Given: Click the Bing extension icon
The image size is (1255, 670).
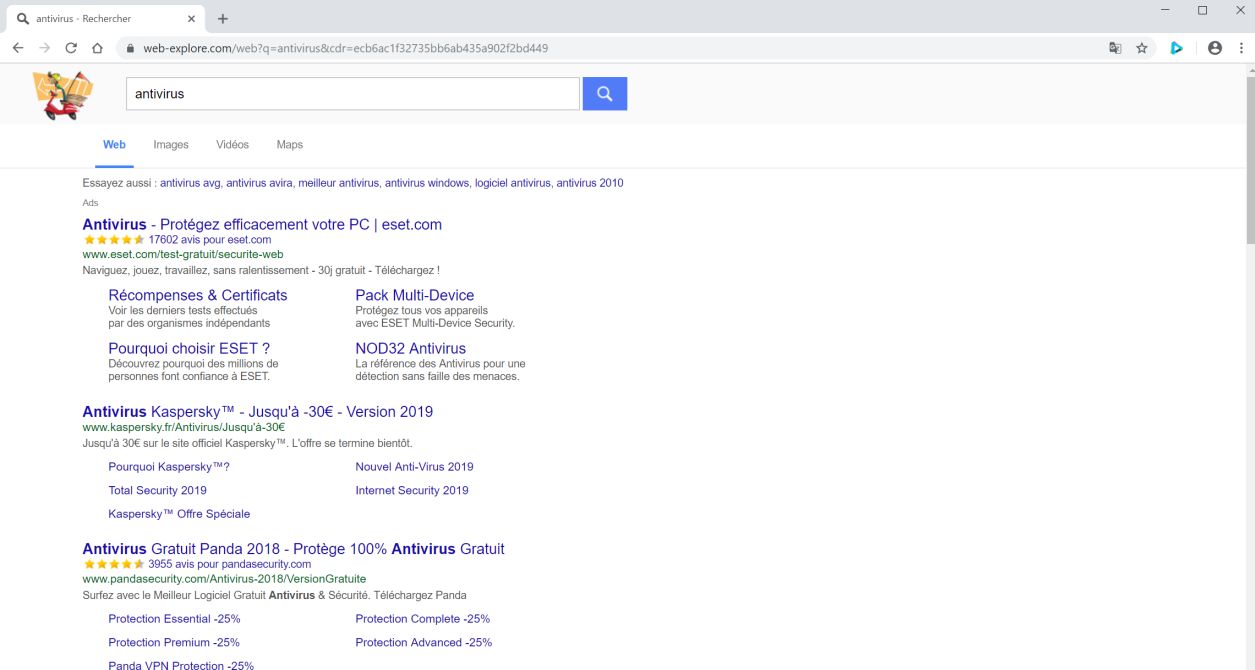Looking at the screenshot, I should tap(1177, 48).
